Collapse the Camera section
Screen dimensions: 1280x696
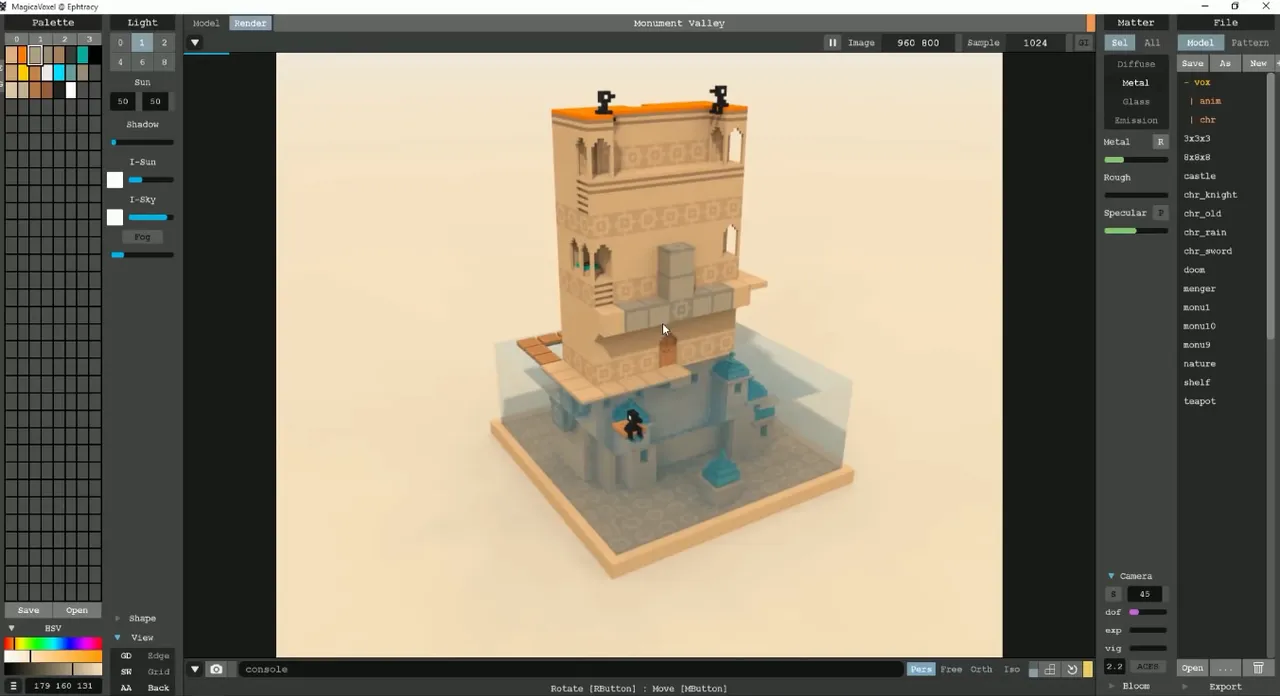click(1111, 576)
